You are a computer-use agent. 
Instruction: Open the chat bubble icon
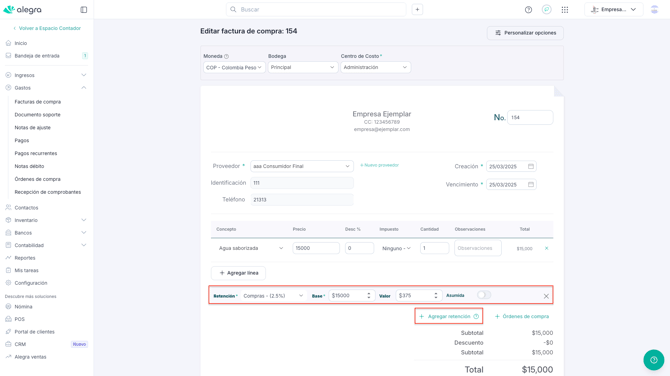pyautogui.click(x=547, y=9)
